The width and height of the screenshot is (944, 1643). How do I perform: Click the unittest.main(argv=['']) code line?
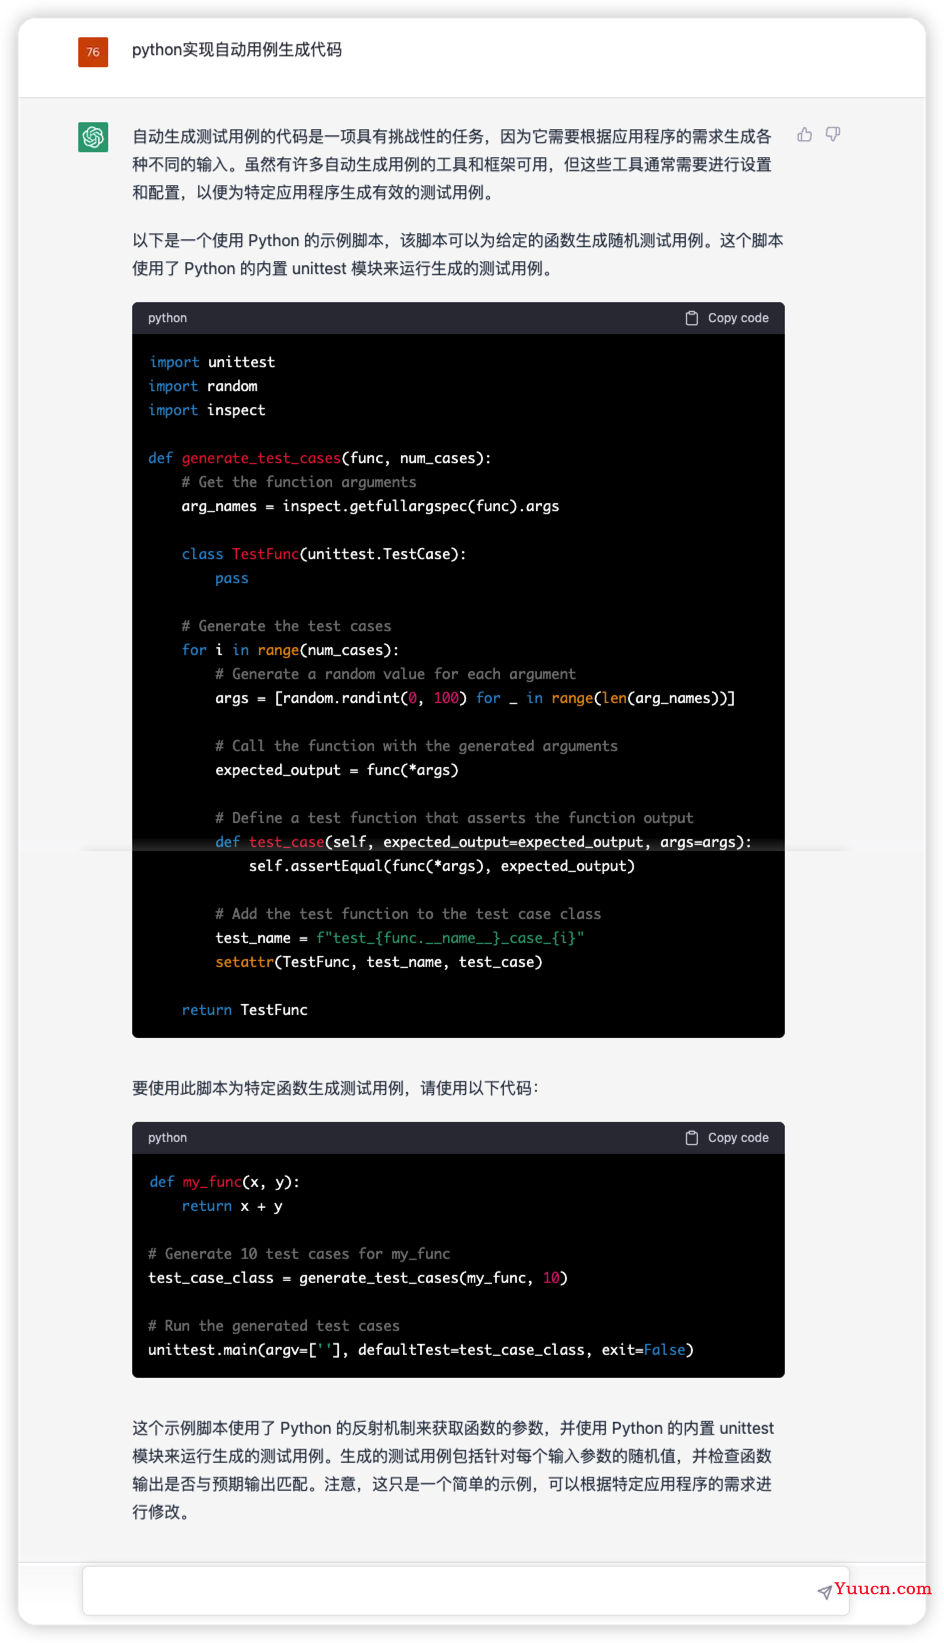click(420, 1350)
